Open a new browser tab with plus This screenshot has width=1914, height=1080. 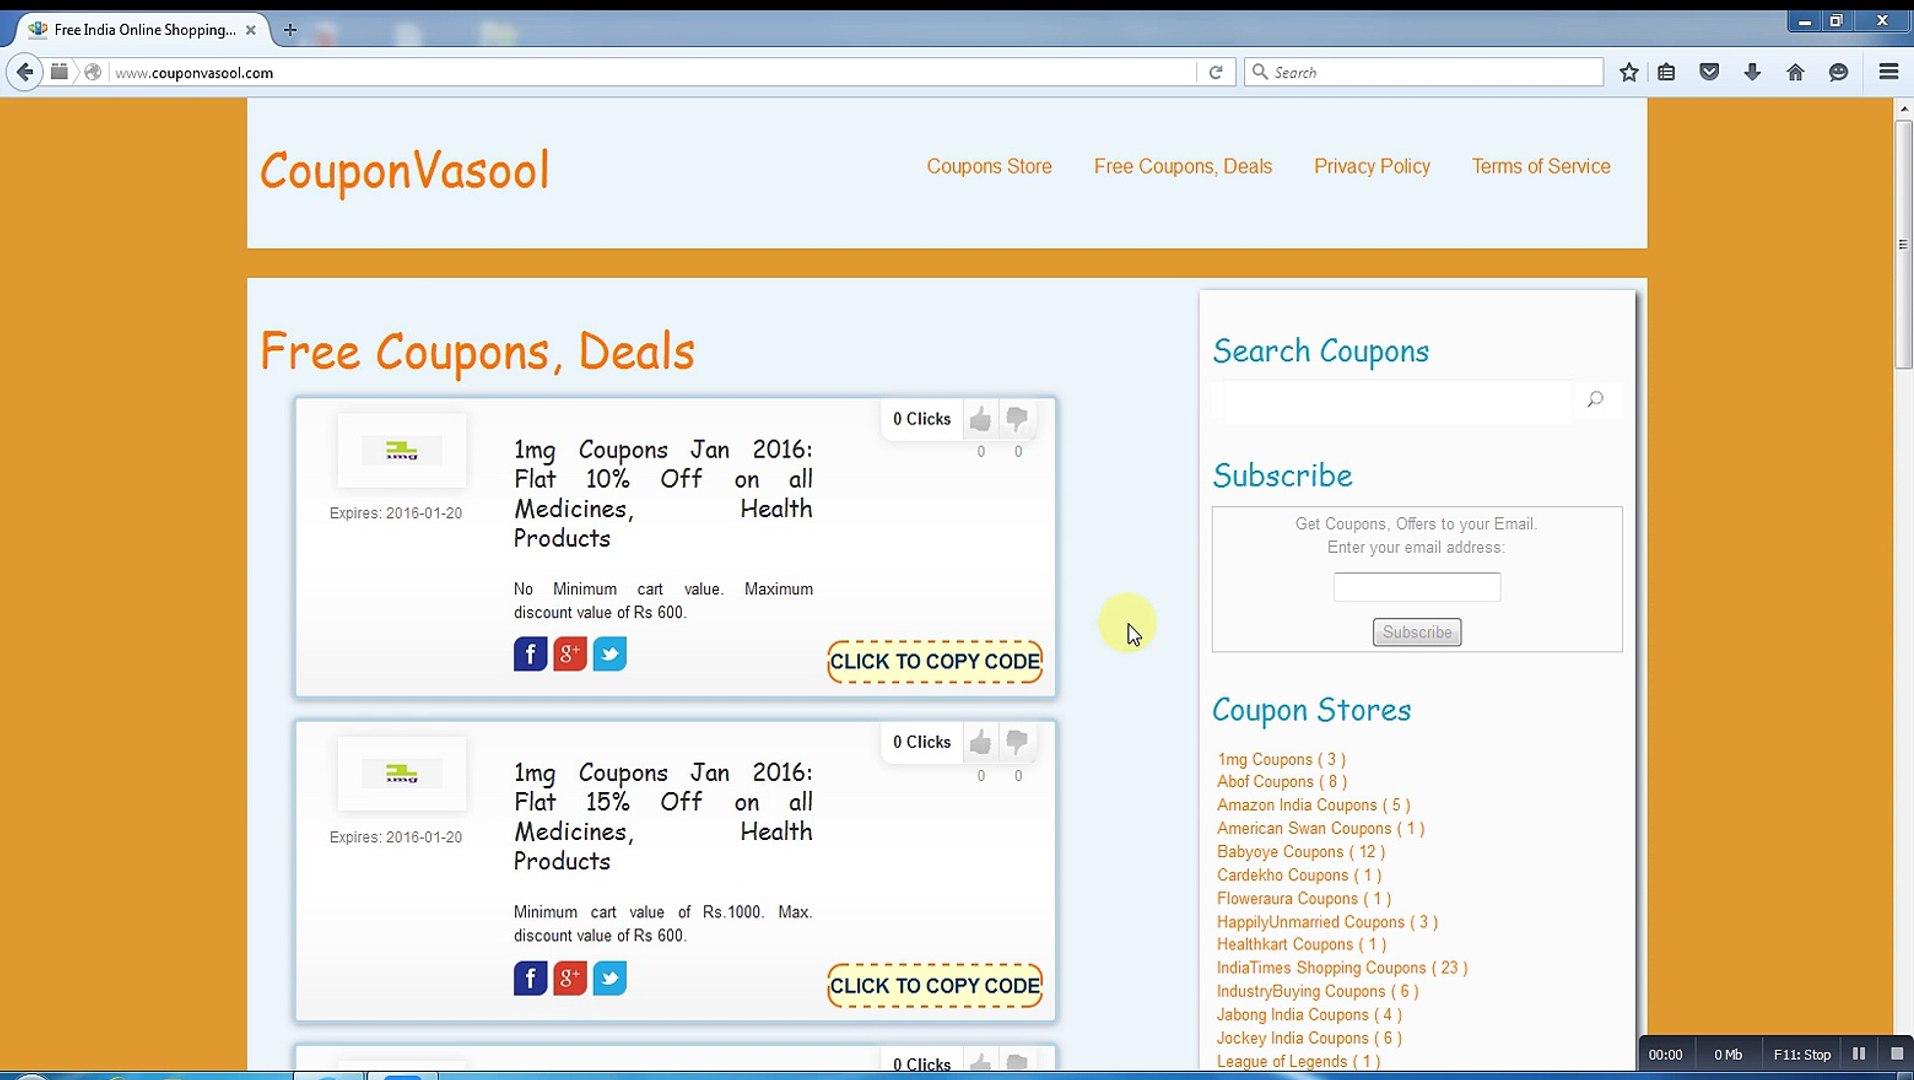click(x=290, y=30)
